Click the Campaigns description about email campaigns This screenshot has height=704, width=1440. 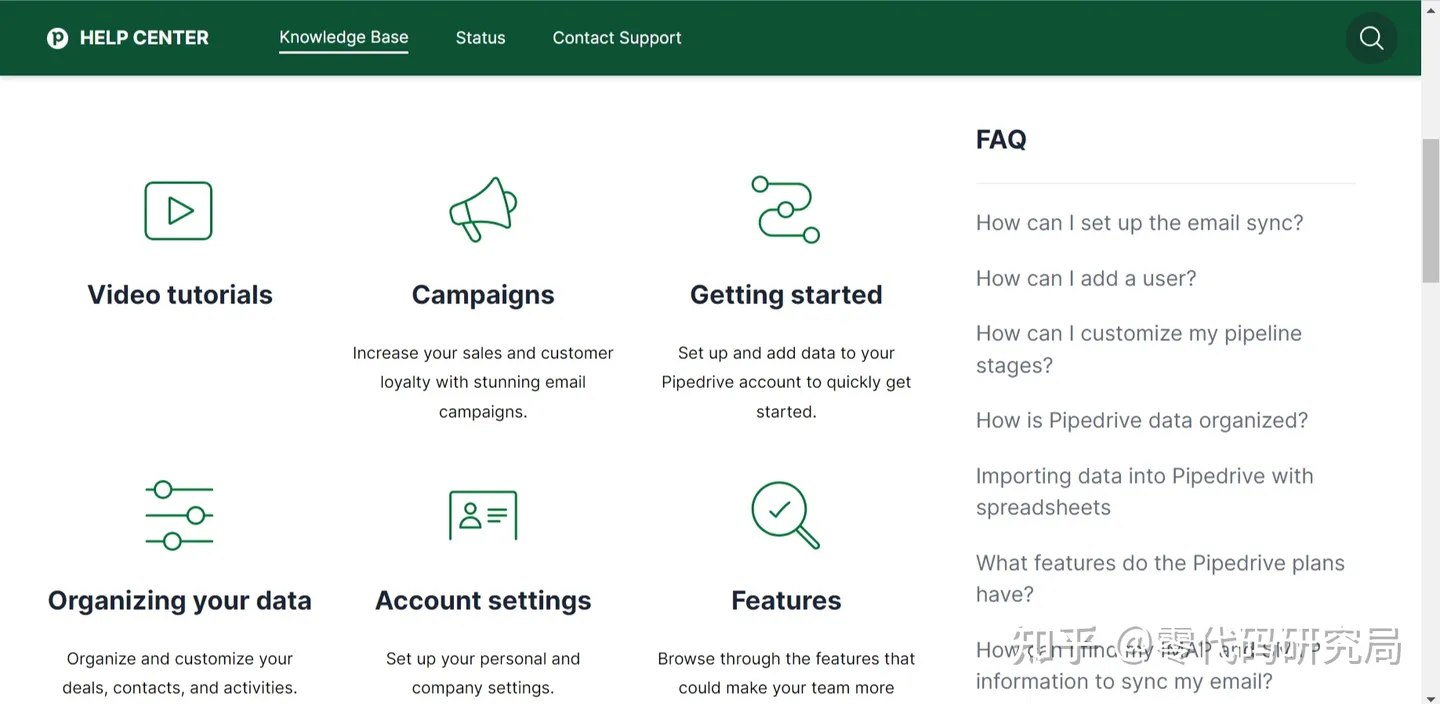tap(483, 382)
